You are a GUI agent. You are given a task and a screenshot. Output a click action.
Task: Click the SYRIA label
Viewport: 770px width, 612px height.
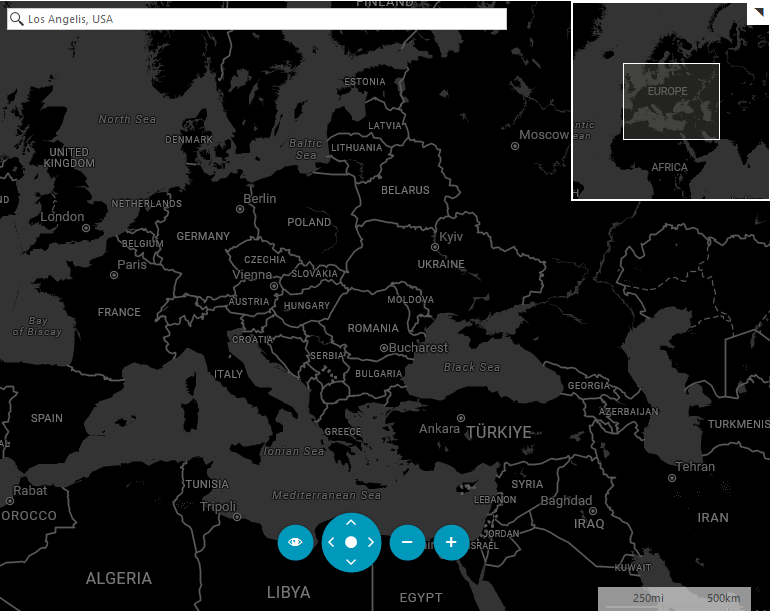click(x=527, y=484)
